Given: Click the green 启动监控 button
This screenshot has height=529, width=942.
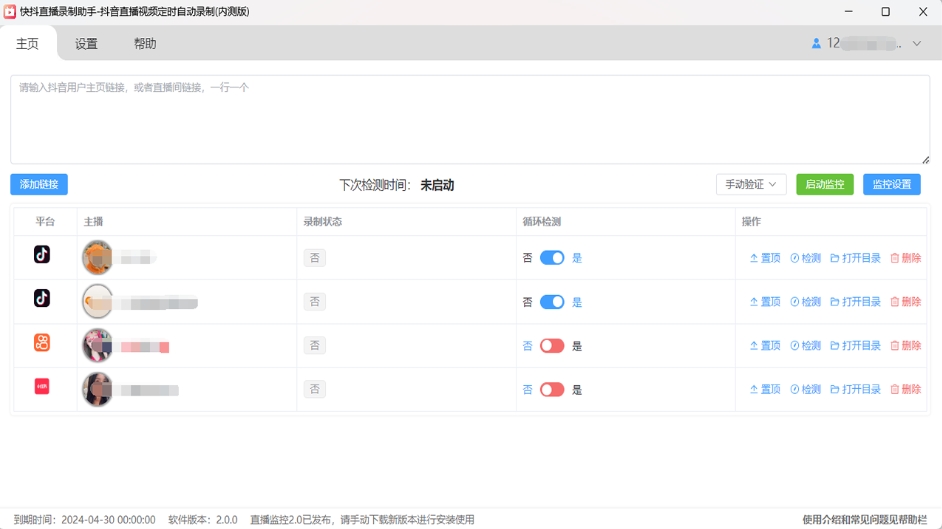Looking at the screenshot, I should 825,184.
